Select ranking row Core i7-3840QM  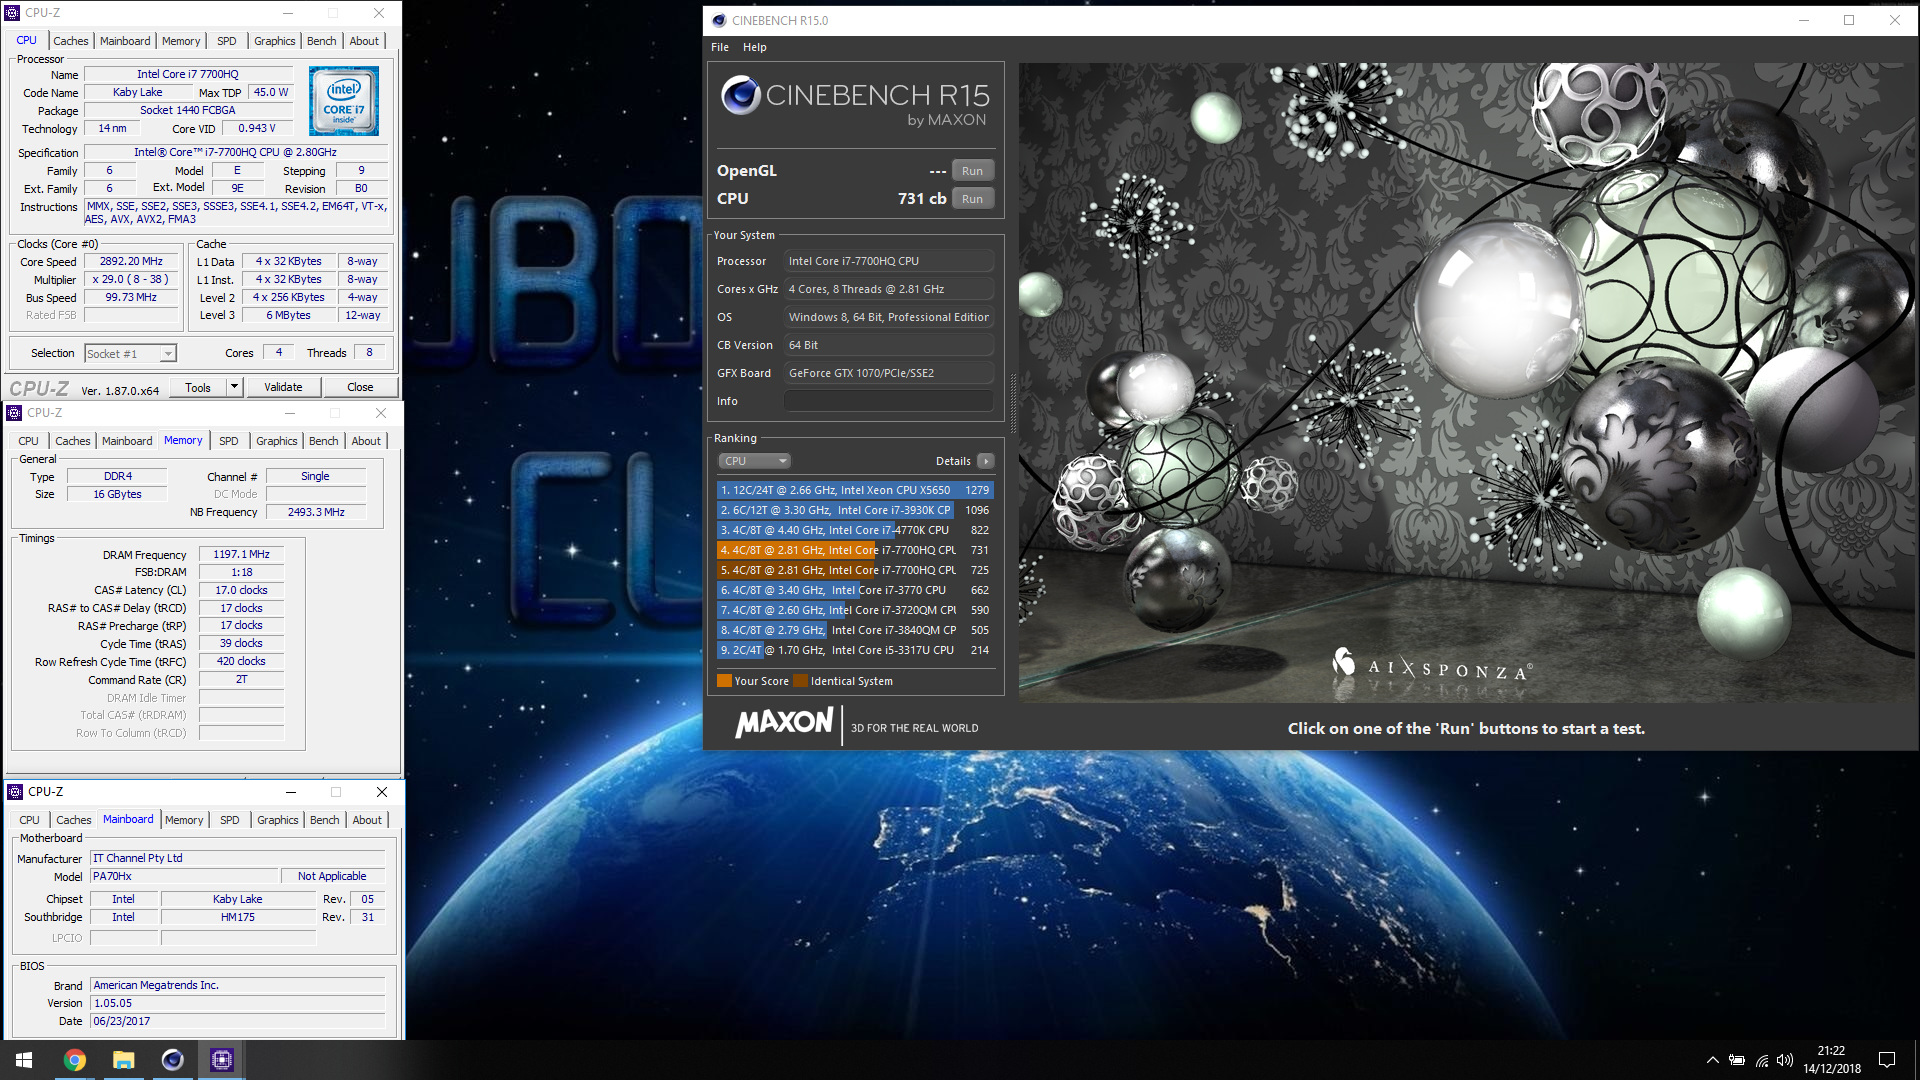(855, 630)
